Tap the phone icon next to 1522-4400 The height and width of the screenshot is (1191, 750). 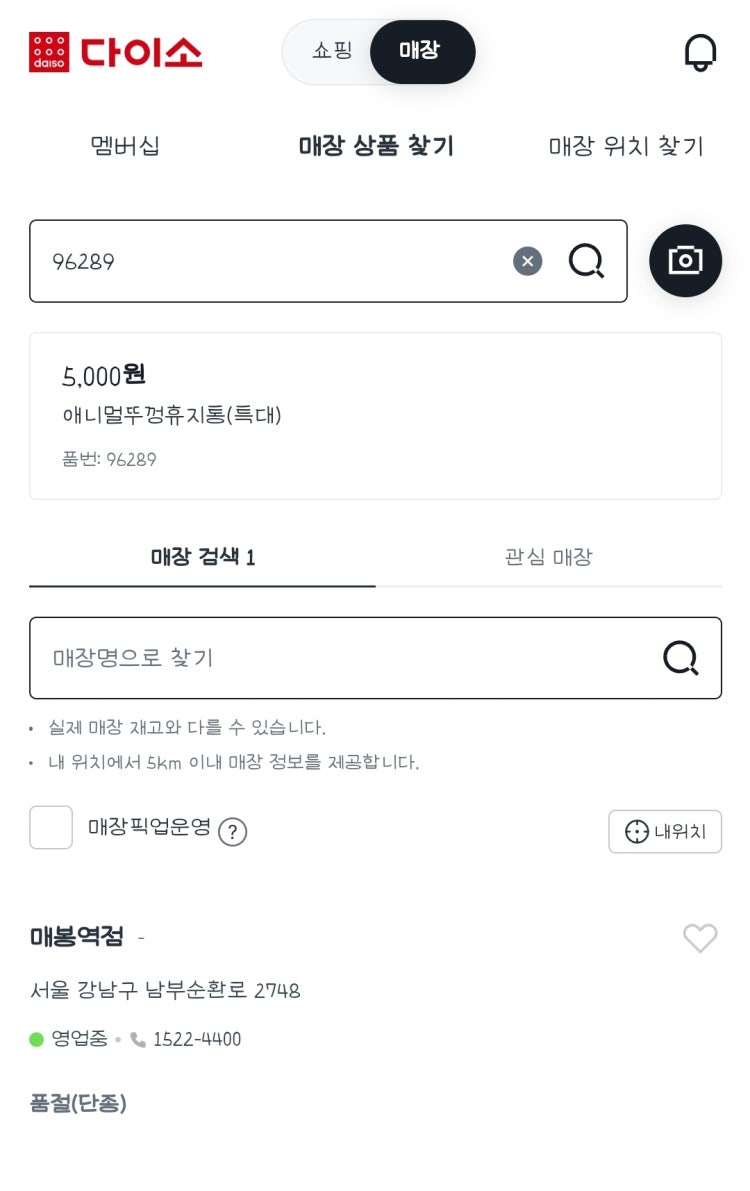138,1039
